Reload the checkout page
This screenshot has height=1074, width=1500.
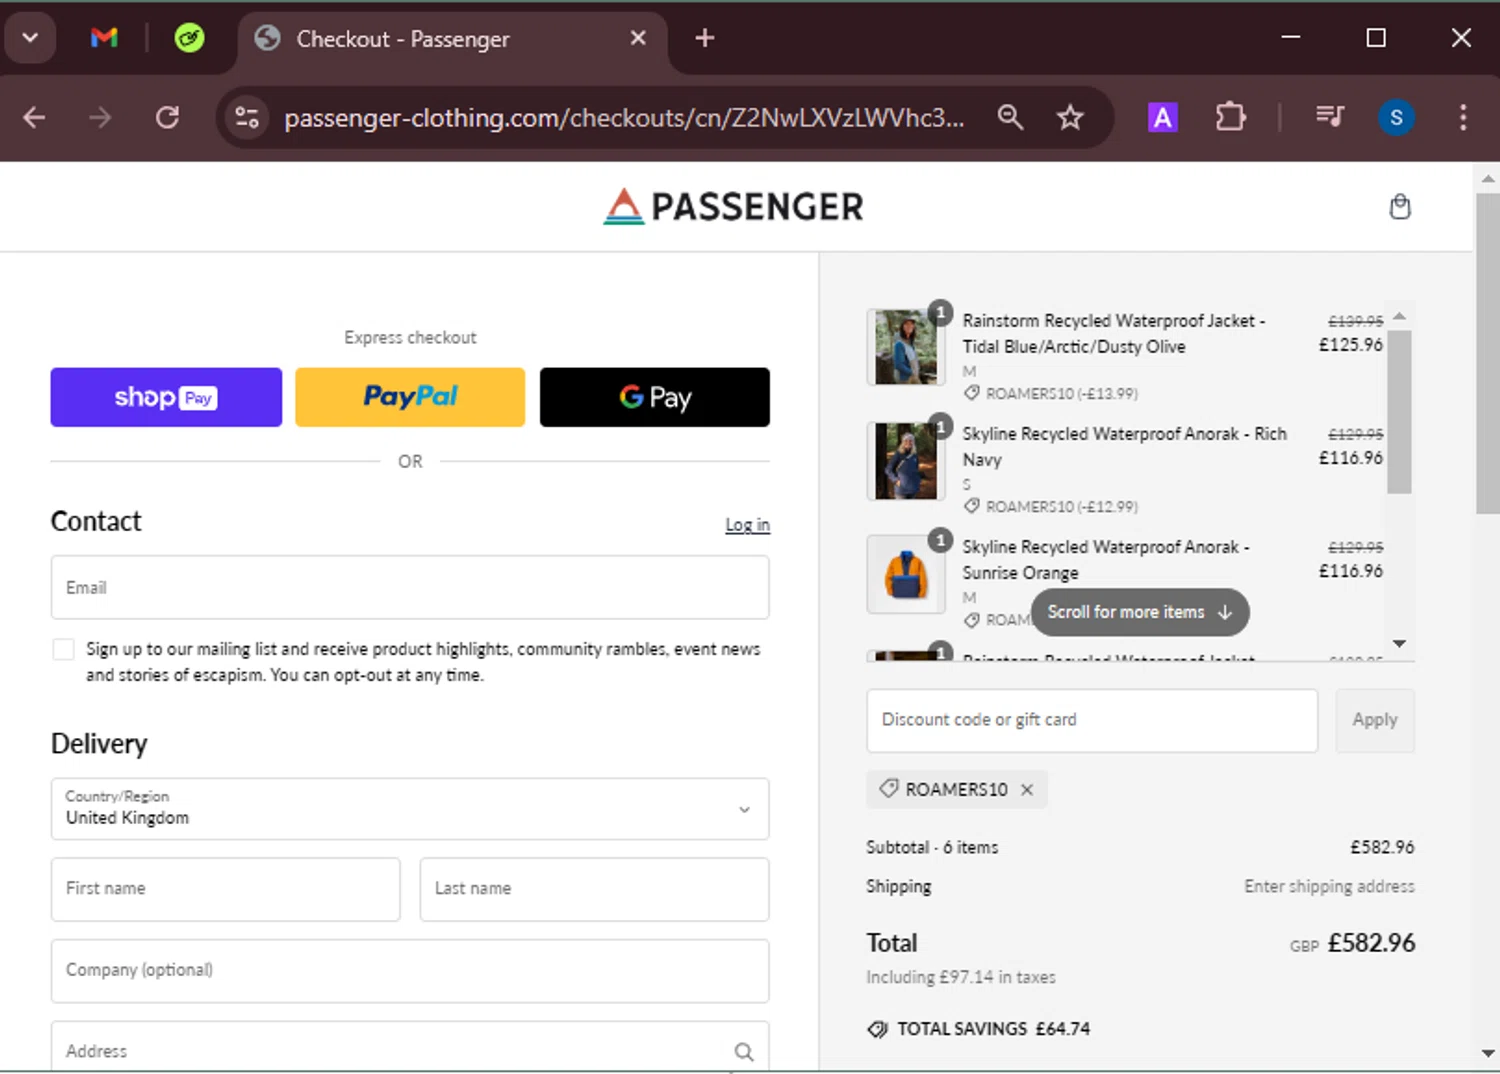point(167,118)
